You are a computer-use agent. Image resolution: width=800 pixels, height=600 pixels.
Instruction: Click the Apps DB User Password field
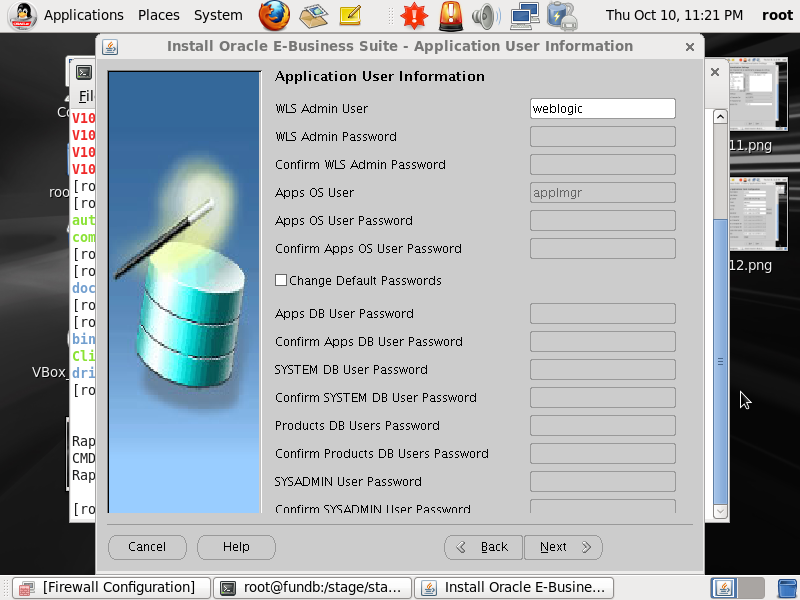tap(603, 314)
